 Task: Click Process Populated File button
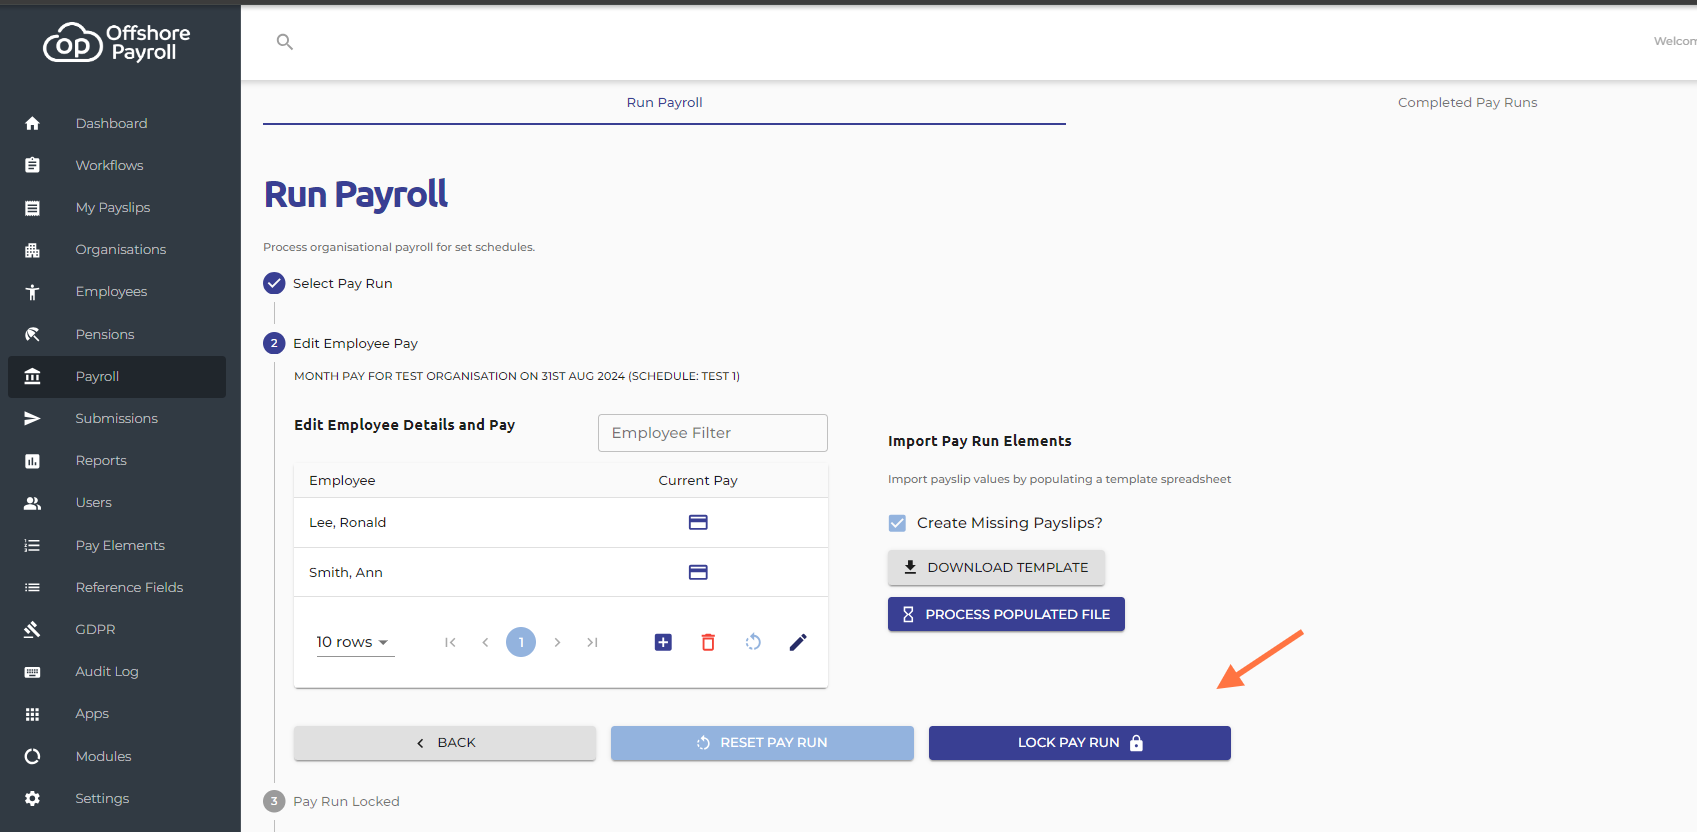(x=1006, y=614)
